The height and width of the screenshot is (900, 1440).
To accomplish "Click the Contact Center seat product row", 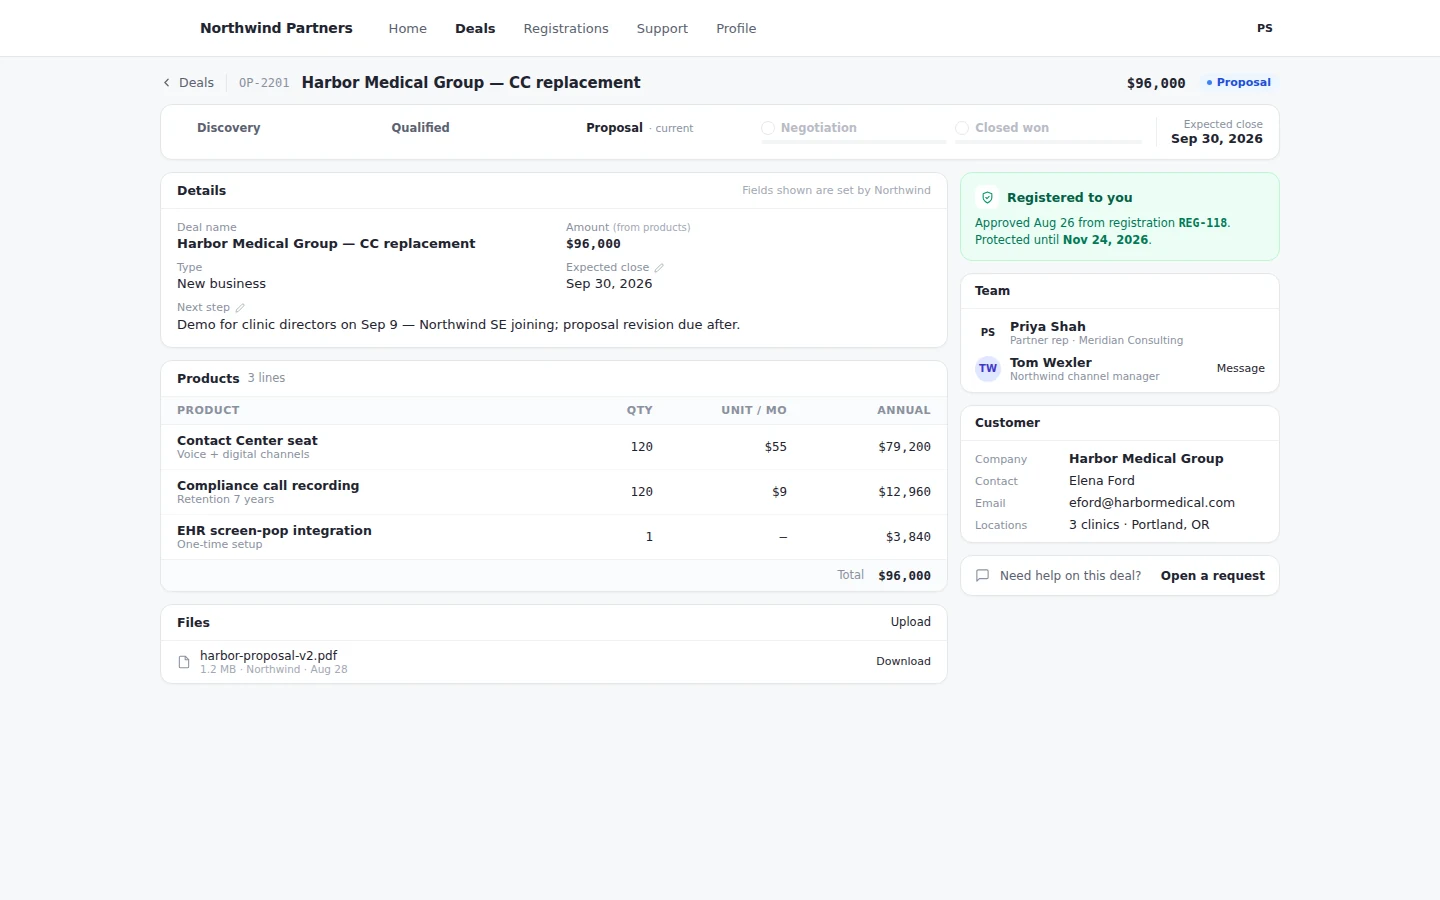I will pyautogui.click(x=554, y=447).
